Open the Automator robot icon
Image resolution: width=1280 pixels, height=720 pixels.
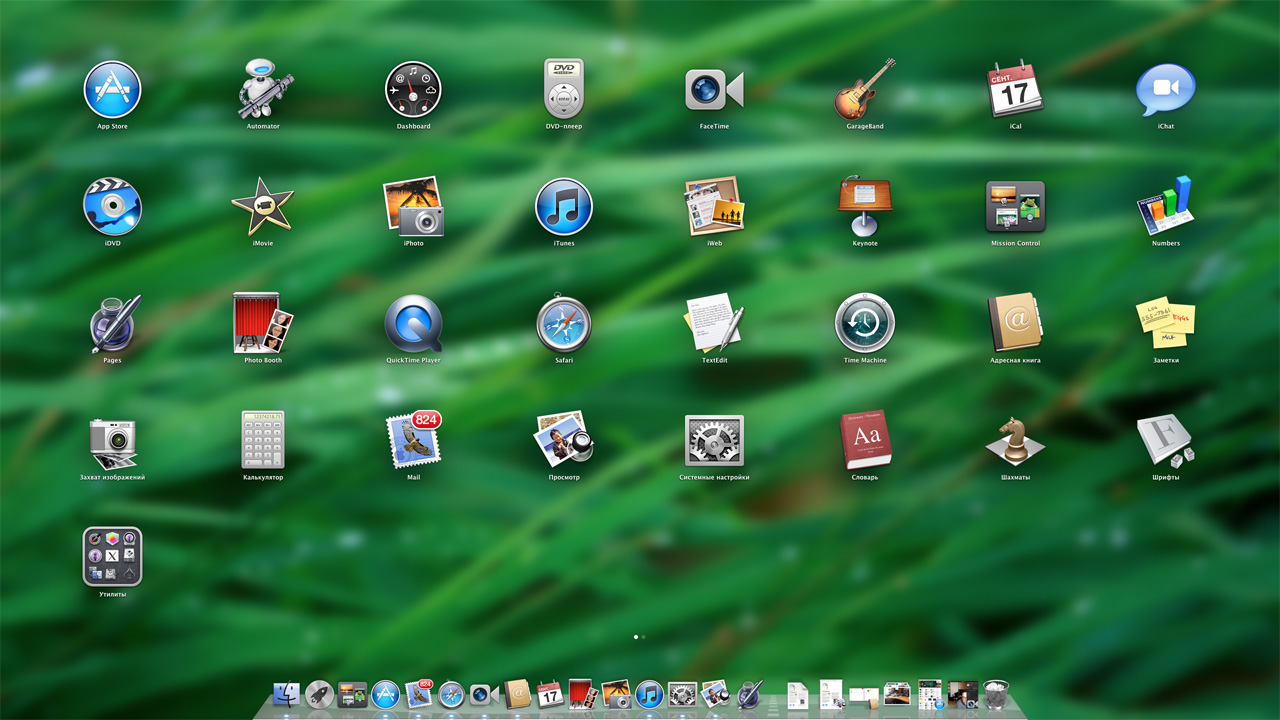[263, 90]
